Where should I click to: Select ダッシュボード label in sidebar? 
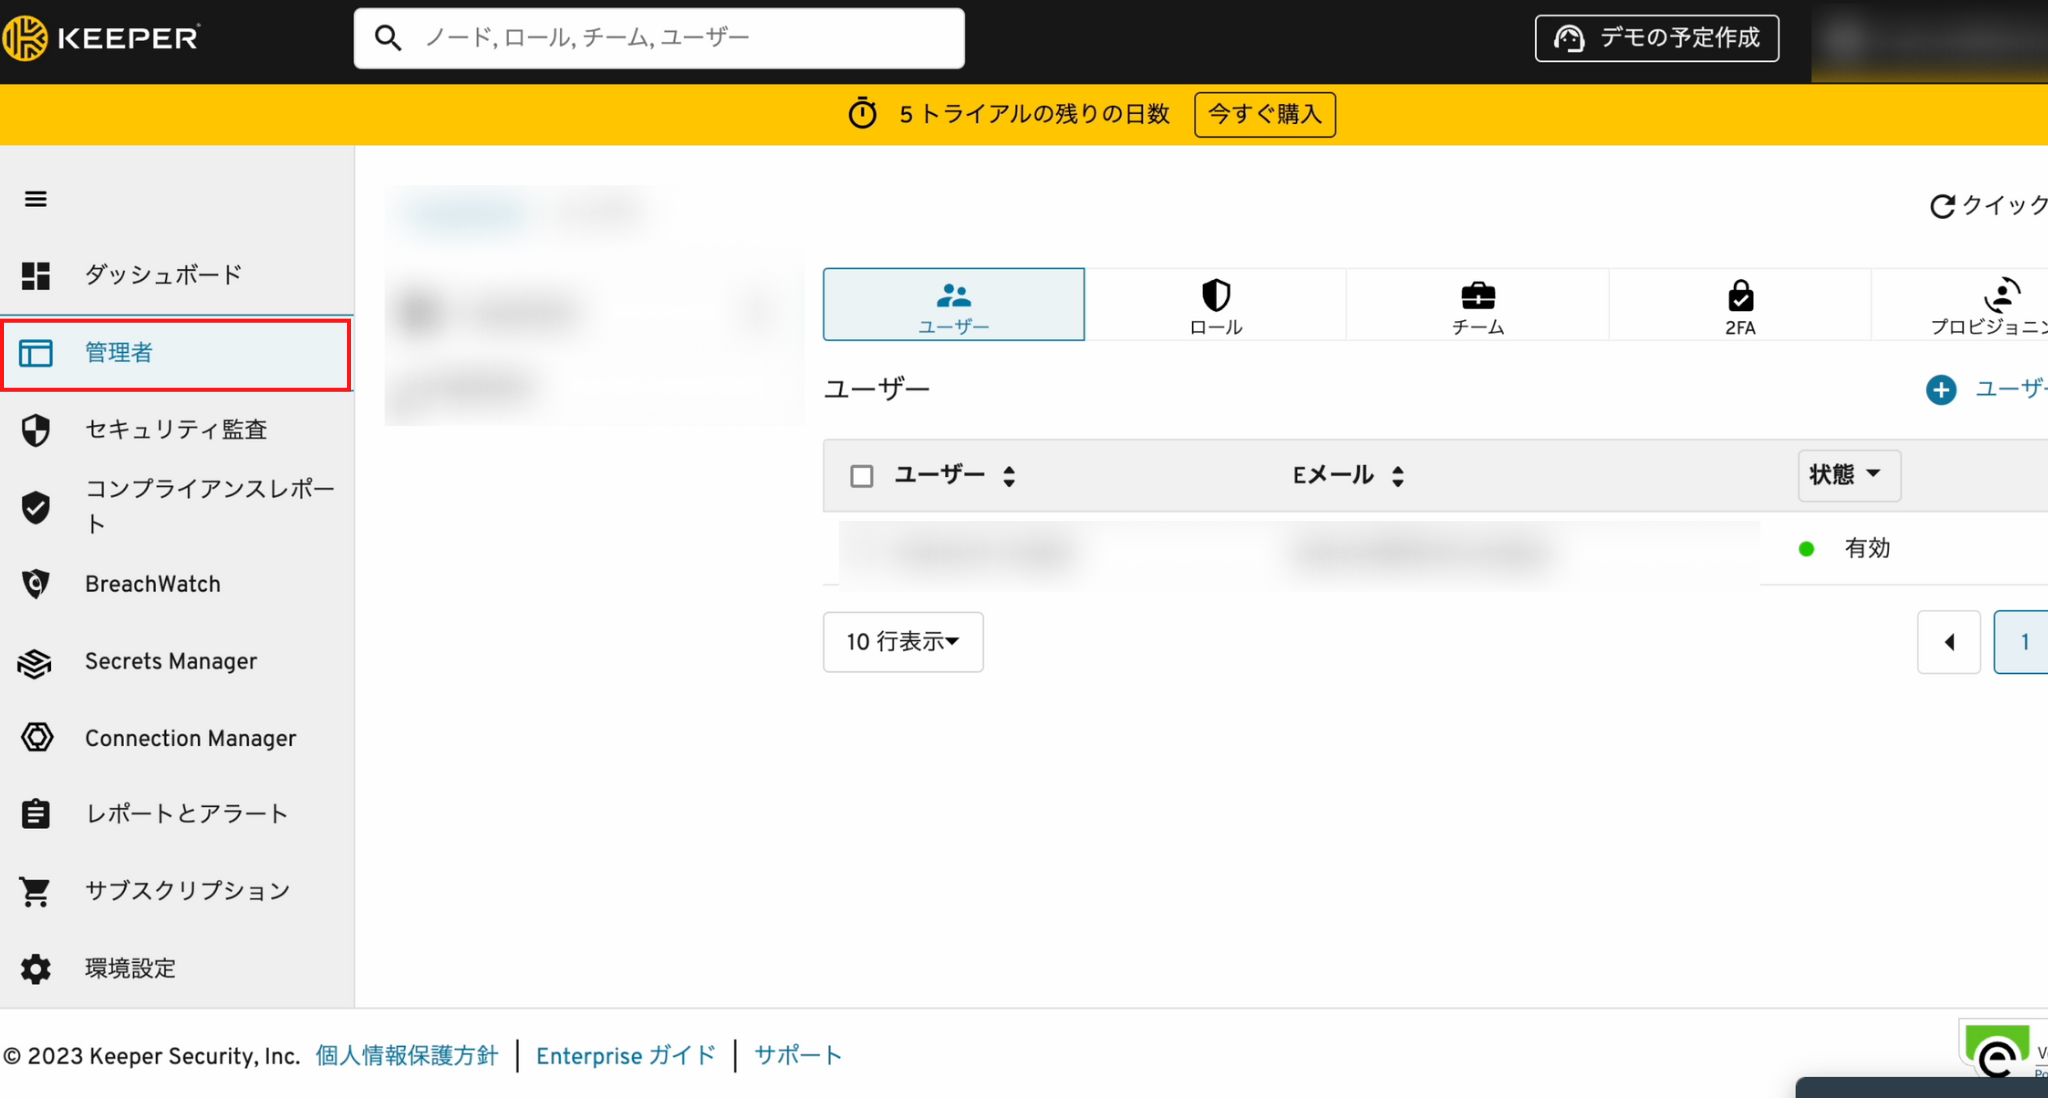click(x=163, y=275)
